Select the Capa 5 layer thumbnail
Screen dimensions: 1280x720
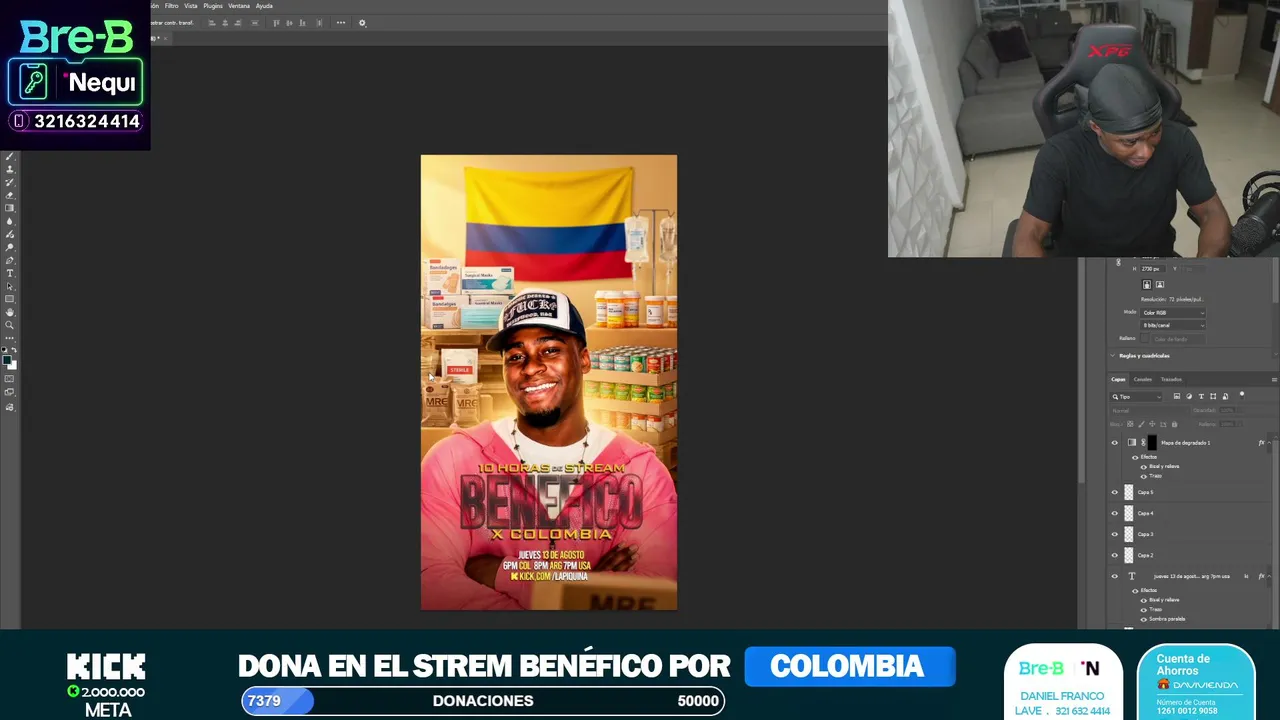point(1129,492)
